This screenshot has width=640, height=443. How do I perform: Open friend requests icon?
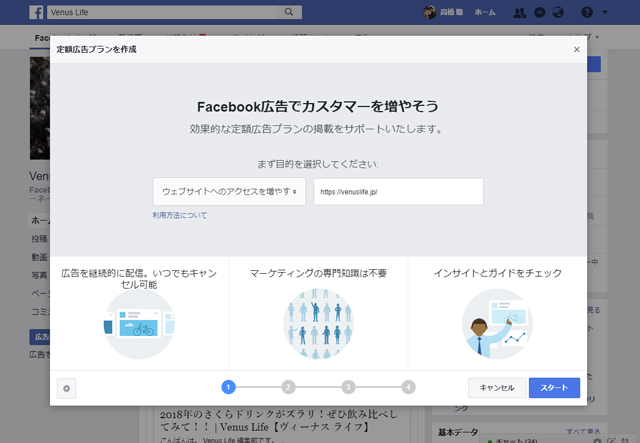pos(520,13)
